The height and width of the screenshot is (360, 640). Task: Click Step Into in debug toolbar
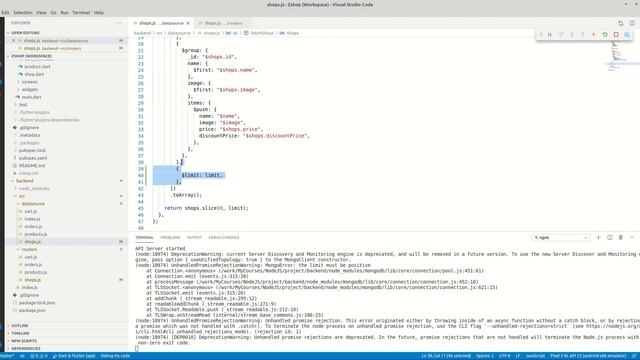click(x=571, y=35)
